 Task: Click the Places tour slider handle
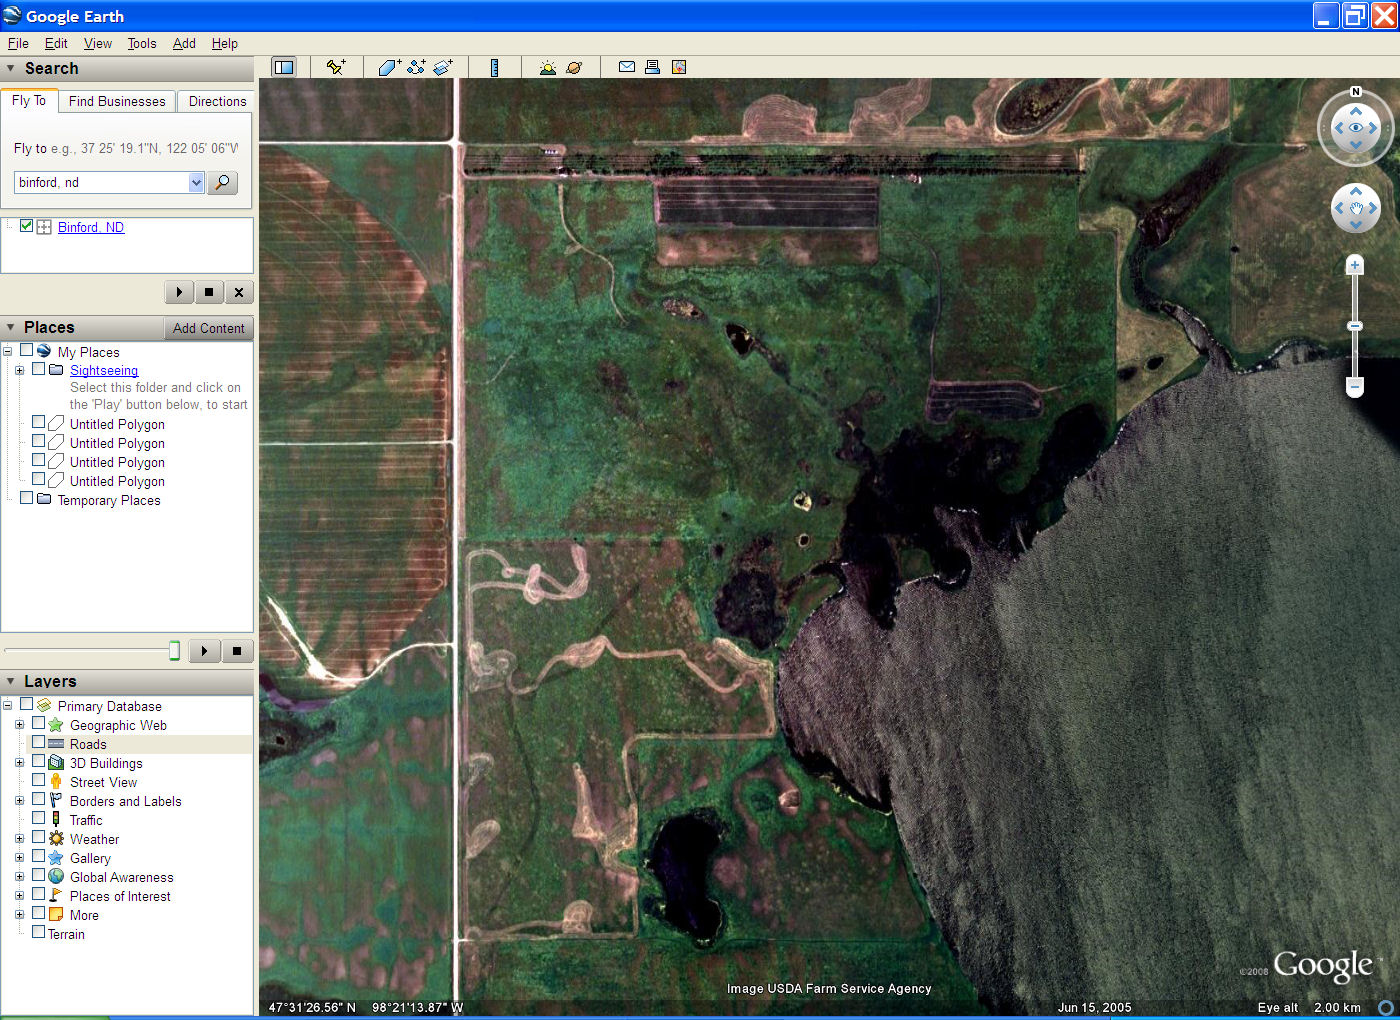(x=174, y=651)
